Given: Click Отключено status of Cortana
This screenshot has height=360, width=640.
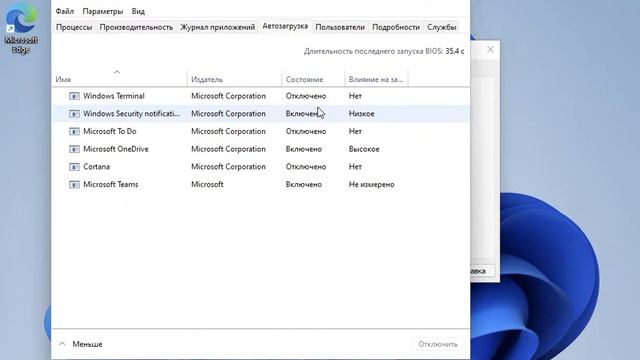Looking at the screenshot, I should pos(306,167).
